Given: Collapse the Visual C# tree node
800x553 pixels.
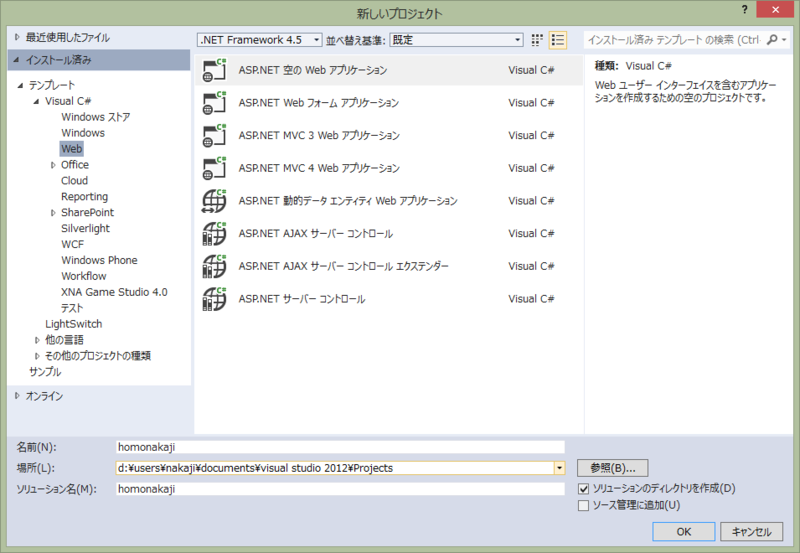Looking at the screenshot, I should [36, 101].
